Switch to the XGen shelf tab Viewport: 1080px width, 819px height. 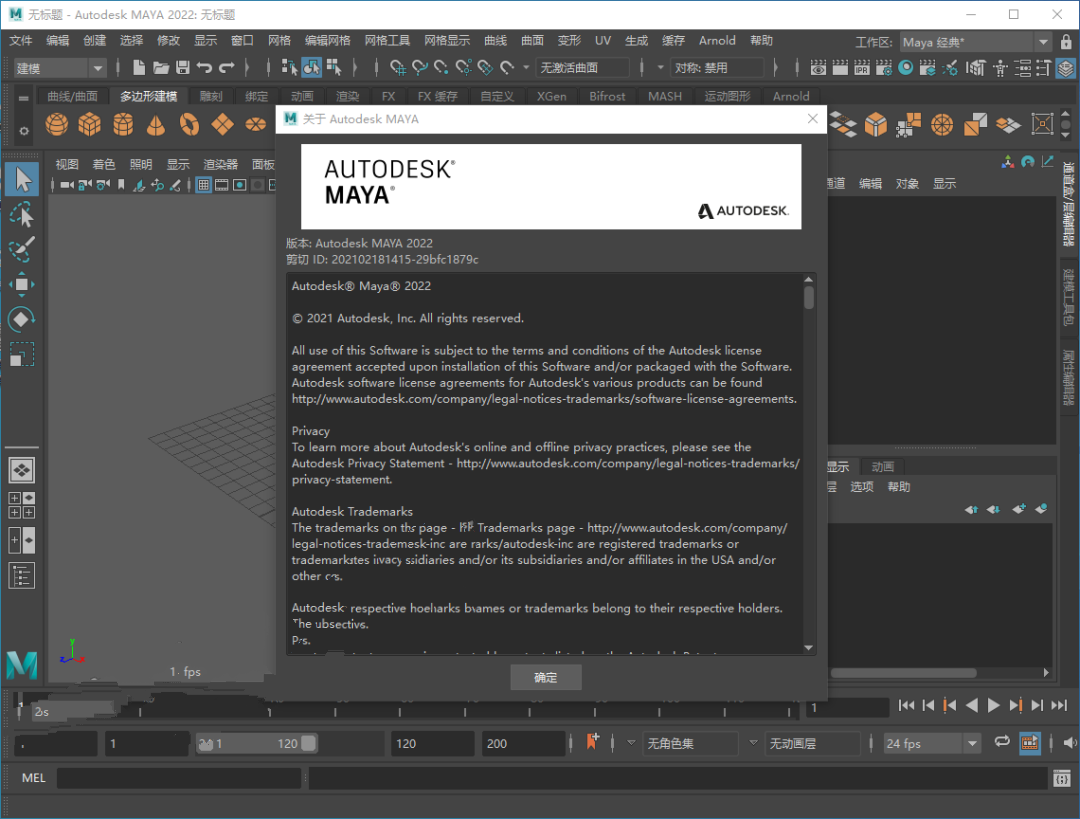point(551,96)
